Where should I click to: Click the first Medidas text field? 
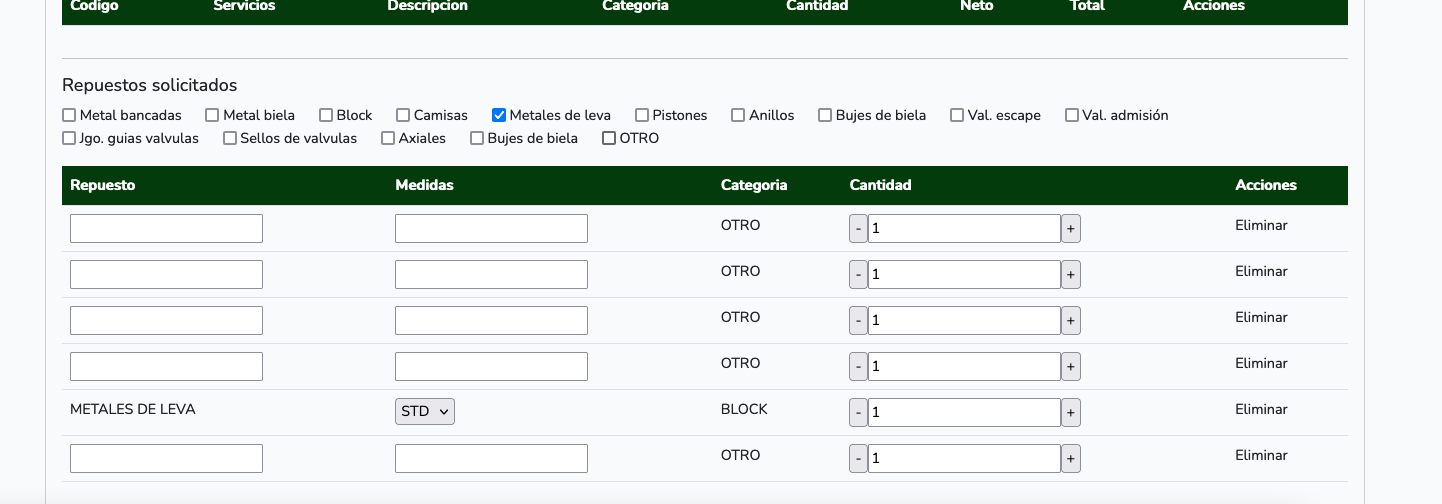[491, 228]
